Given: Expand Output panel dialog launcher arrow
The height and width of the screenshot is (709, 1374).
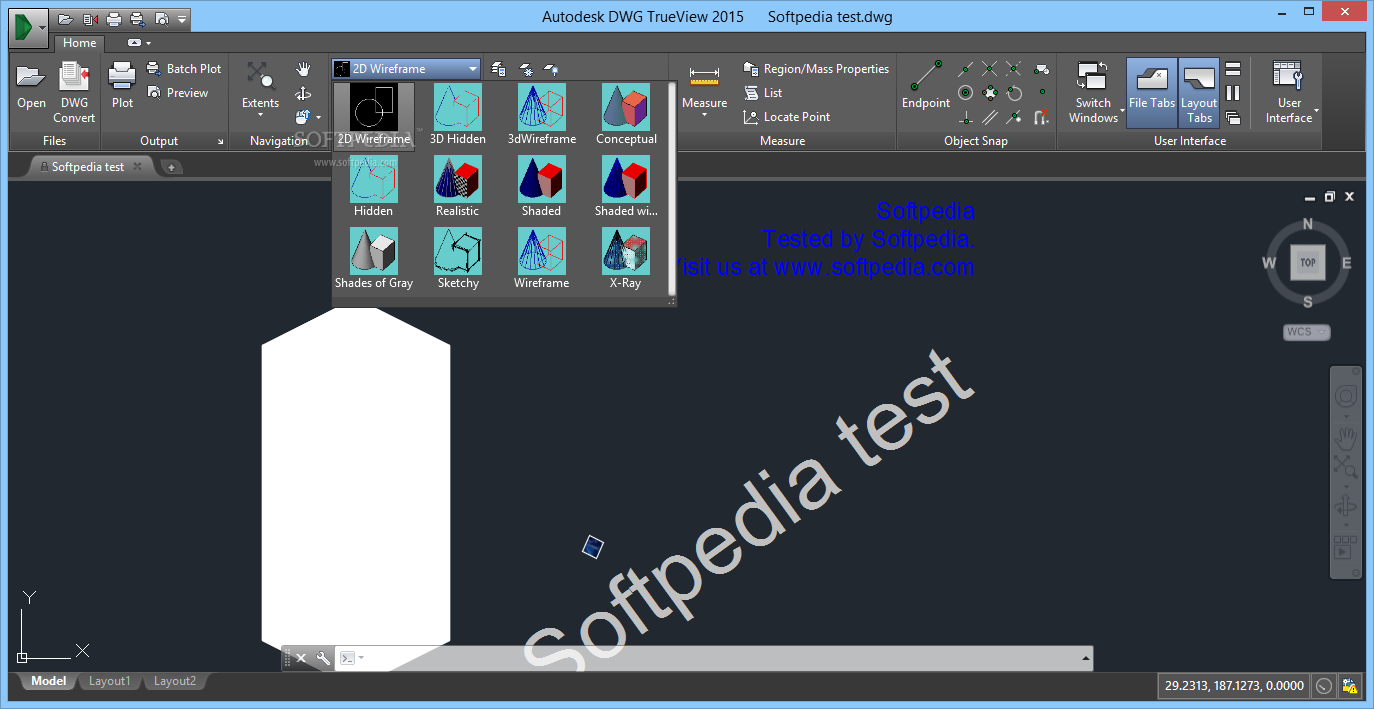Looking at the screenshot, I should (220, 142).
